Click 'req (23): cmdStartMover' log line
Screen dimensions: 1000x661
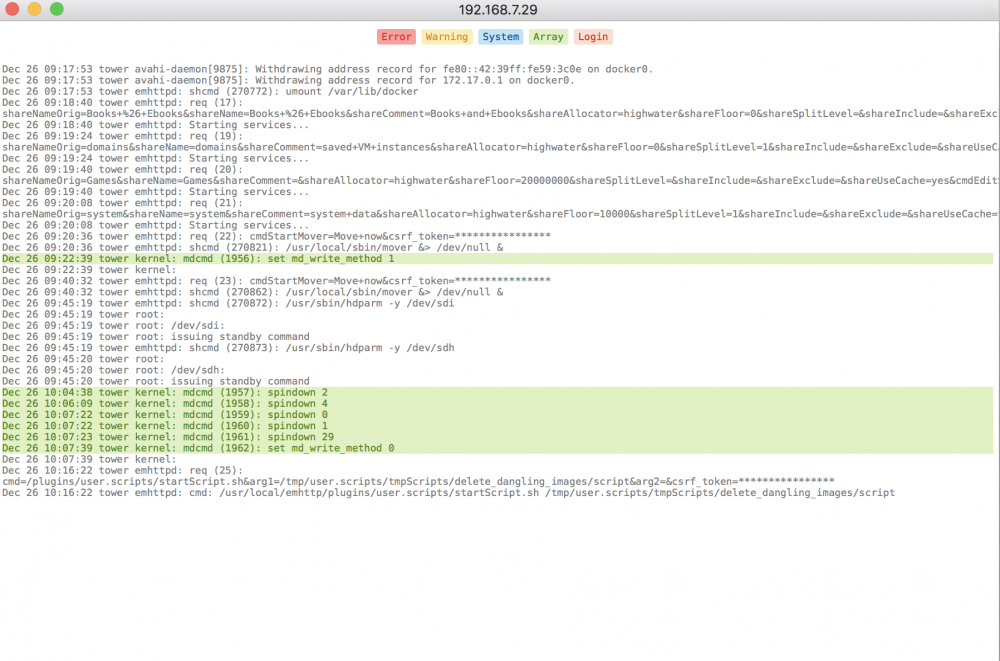(276, 281)
